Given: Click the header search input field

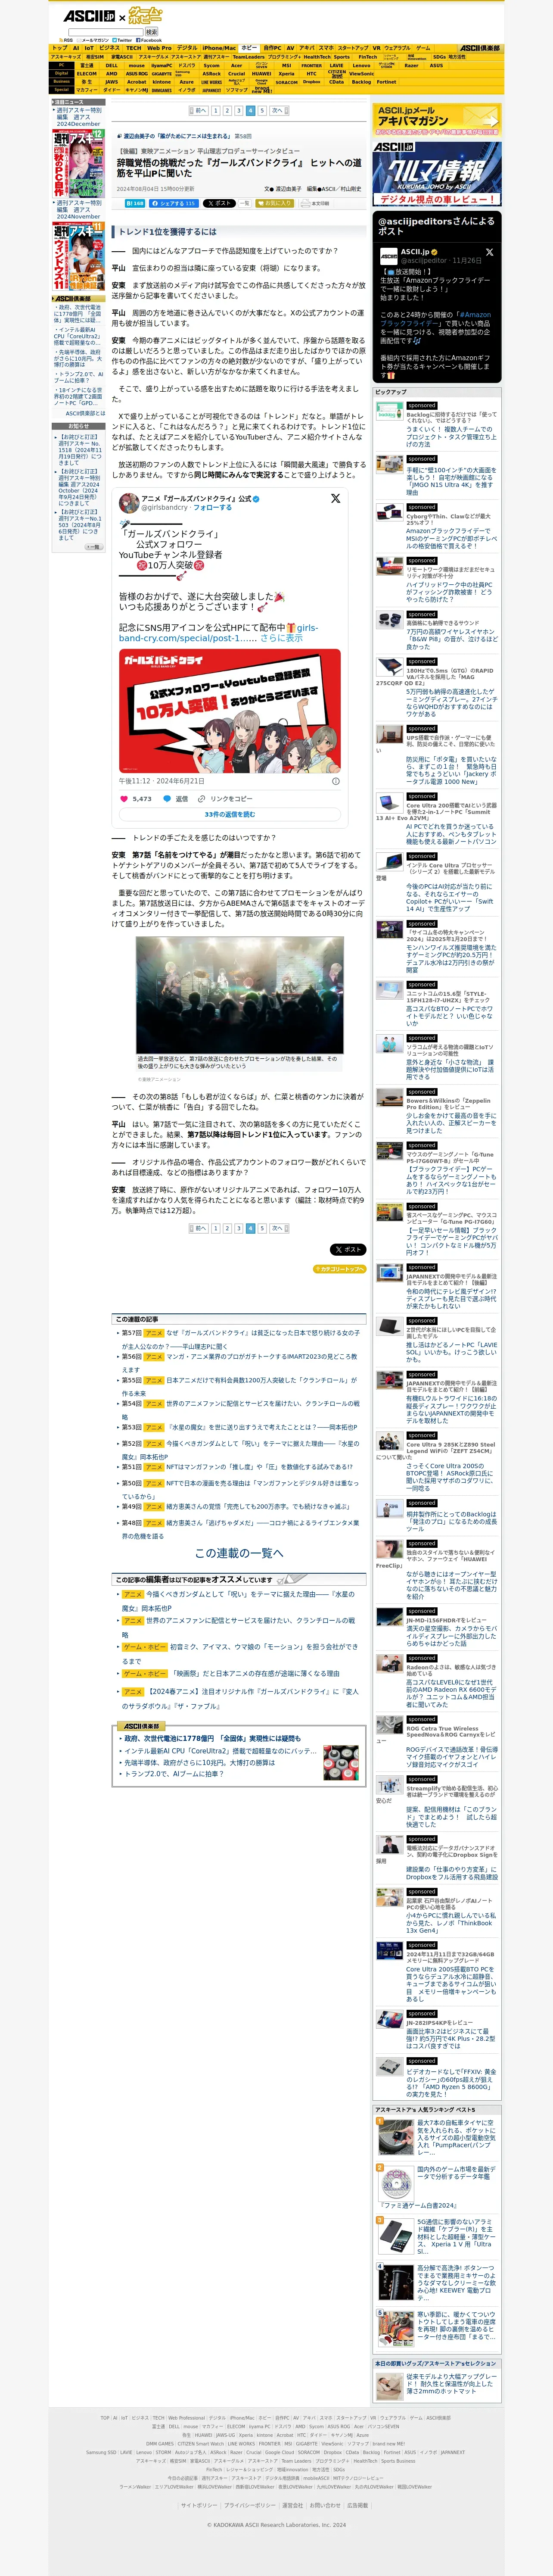Looking at the screenshot, I should 107,32.
